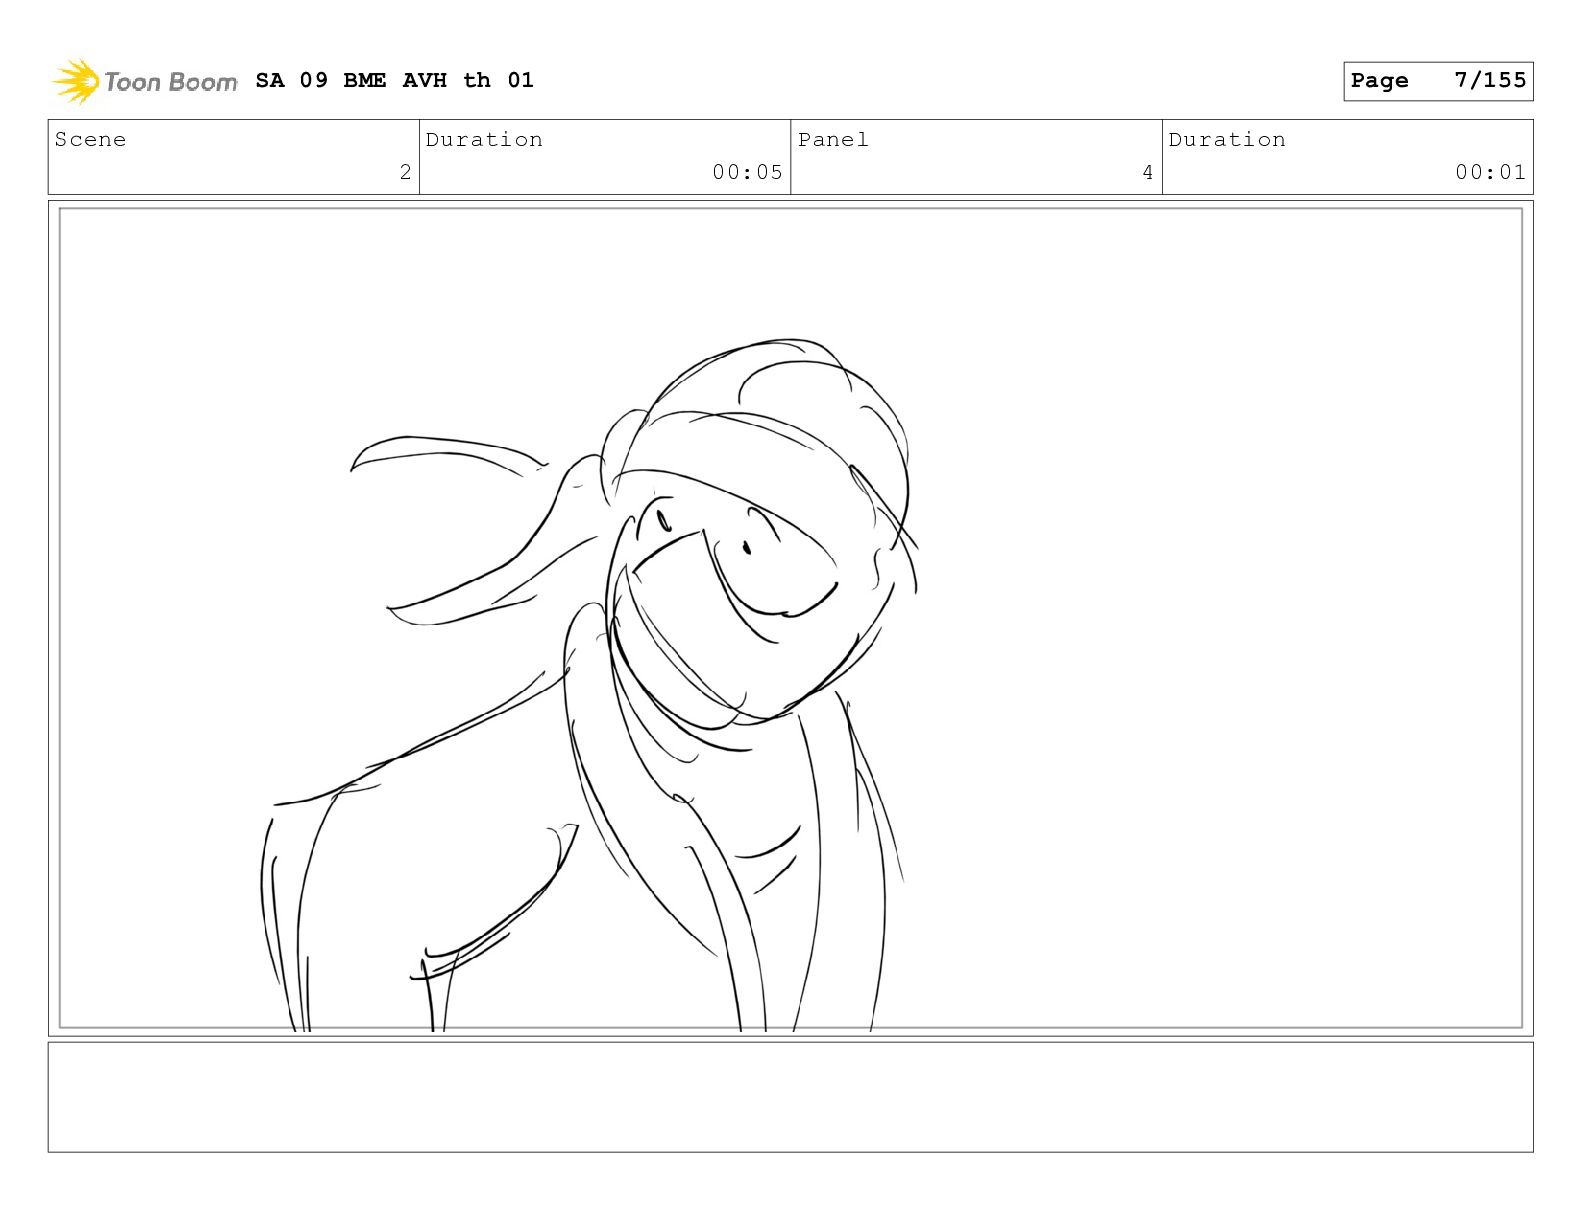Click the panel 'Duration' label
The width and height of the screenshot is (1584, 1224).
coord(1227,140)
